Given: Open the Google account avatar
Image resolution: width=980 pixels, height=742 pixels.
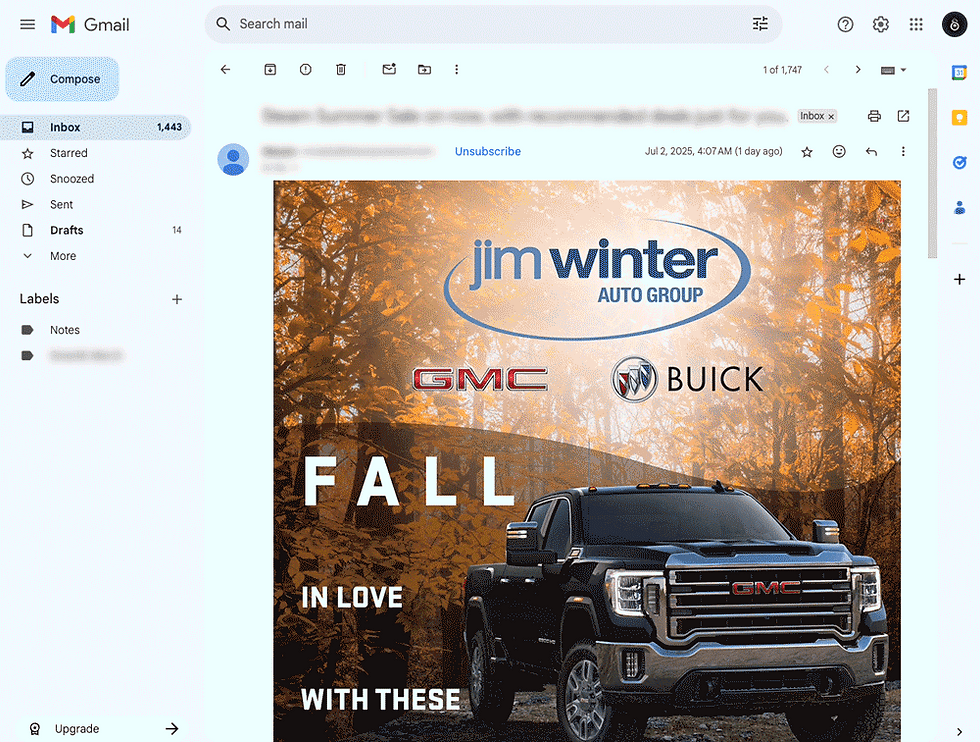Looking at the screenshot, I should pyautogui.click(x=954, y=24).
